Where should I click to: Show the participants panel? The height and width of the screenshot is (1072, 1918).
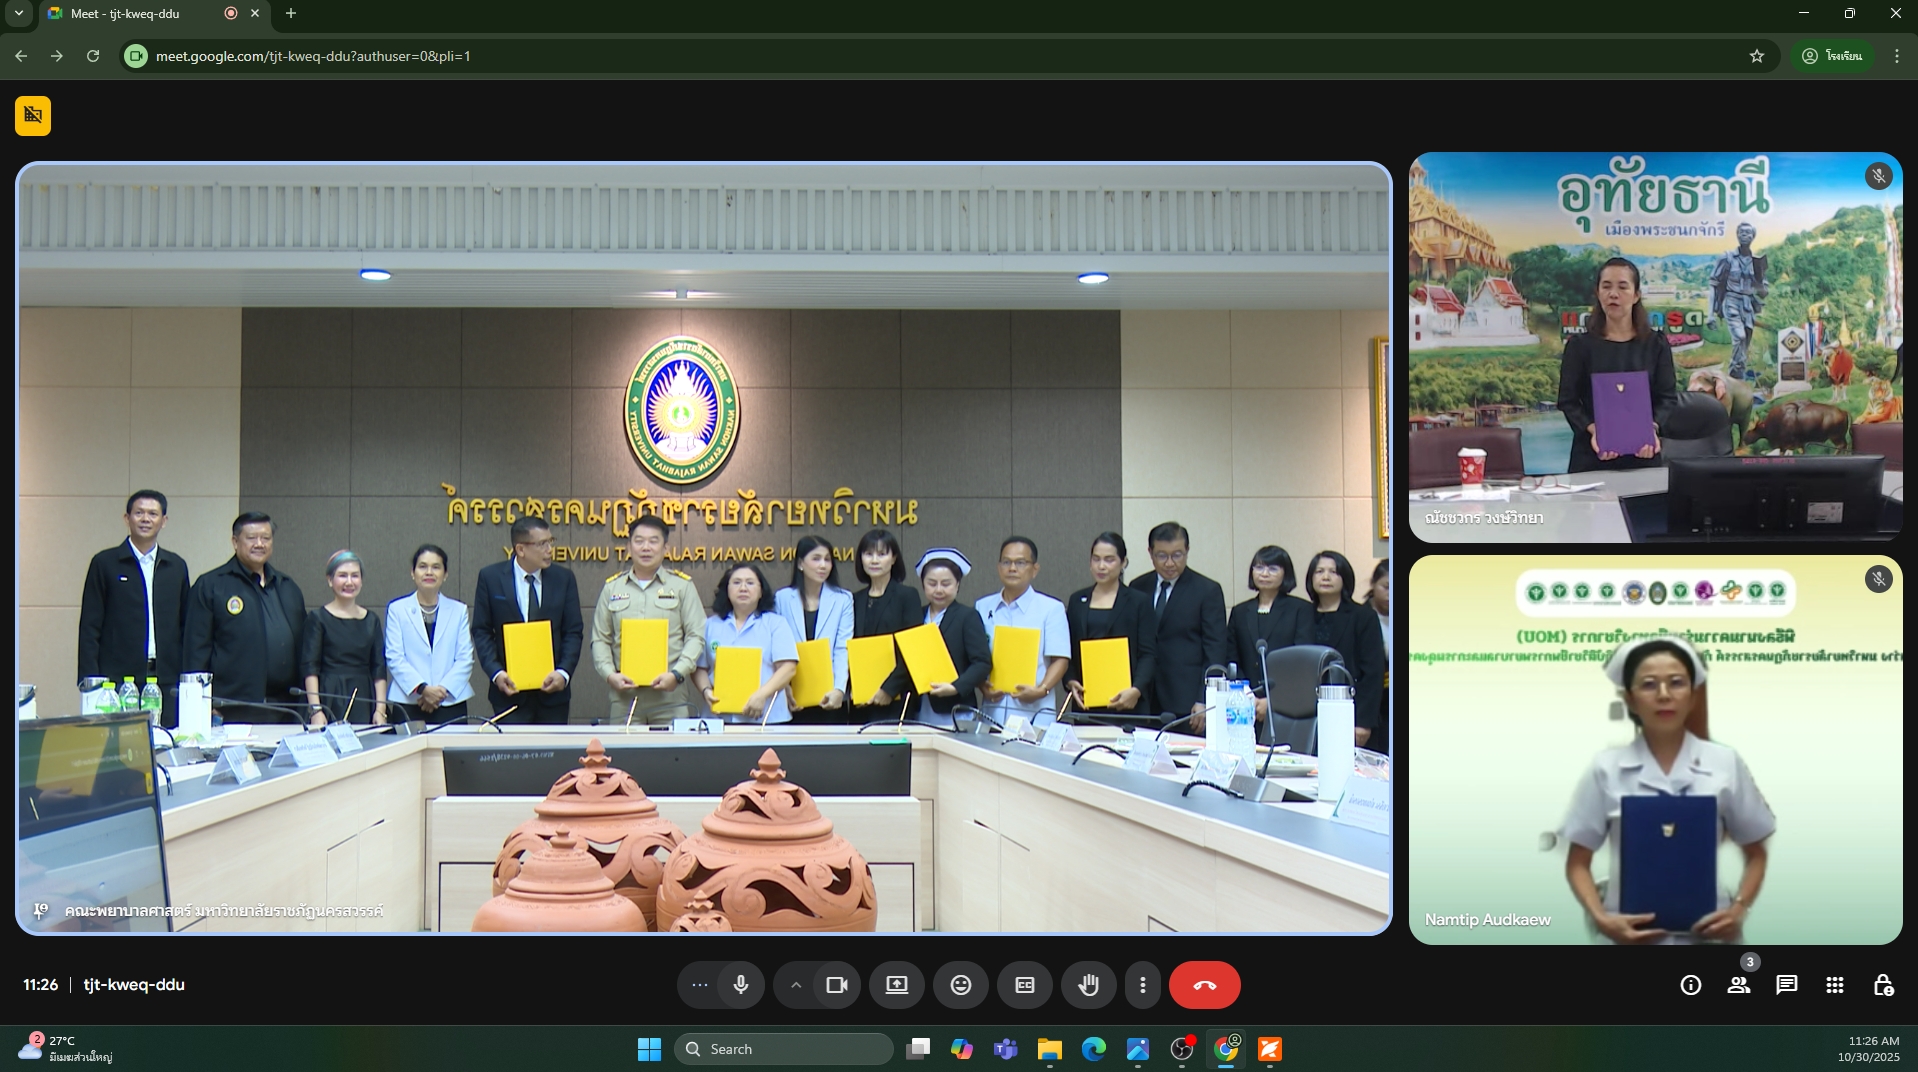pos(1739,985)
